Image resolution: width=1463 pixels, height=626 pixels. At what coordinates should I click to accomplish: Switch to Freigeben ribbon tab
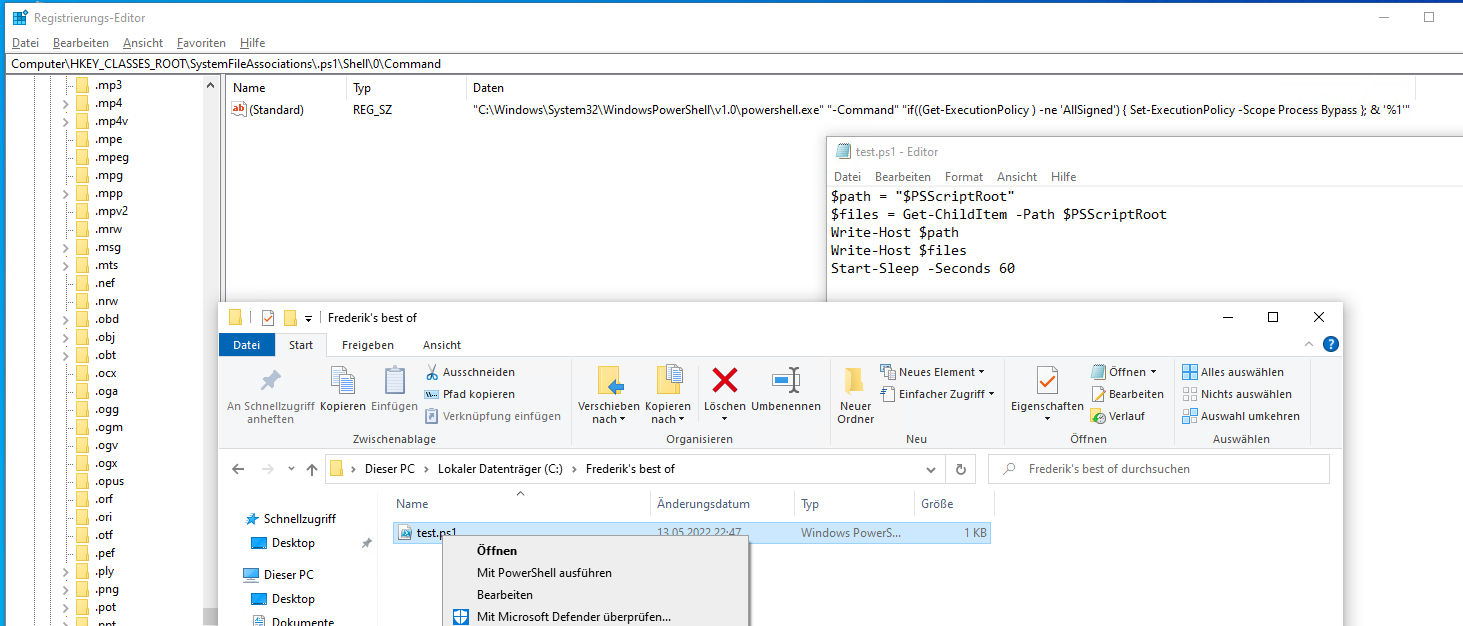point(368,344)
